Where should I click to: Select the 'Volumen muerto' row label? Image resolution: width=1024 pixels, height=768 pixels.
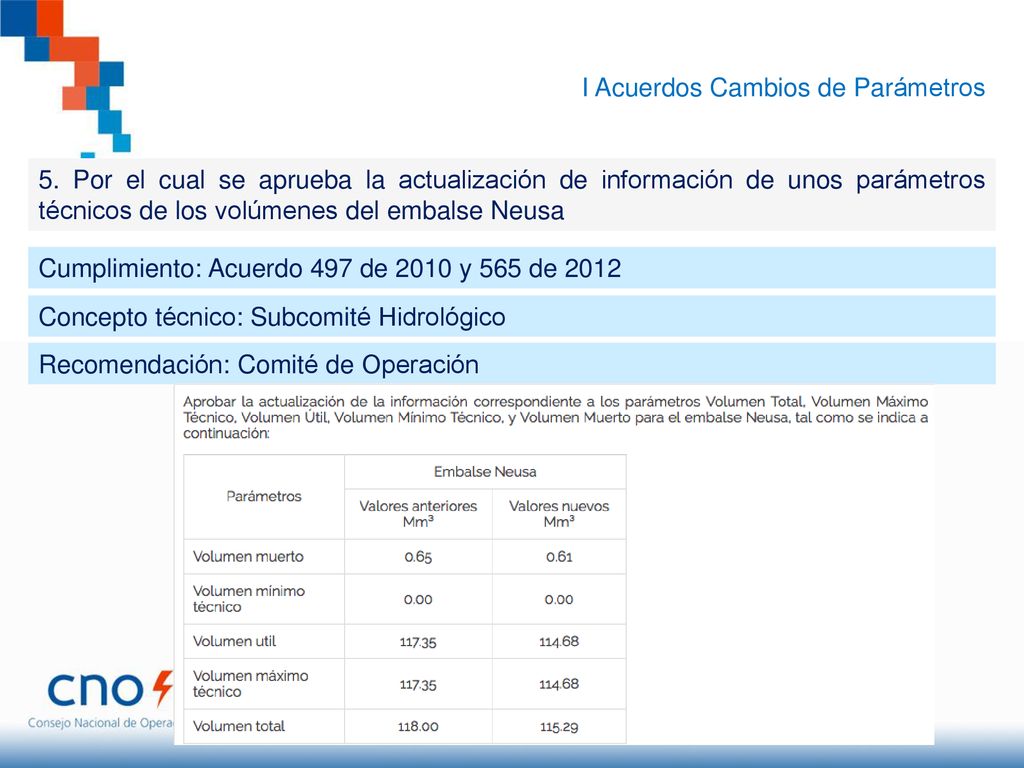click(x=248, y=556)
